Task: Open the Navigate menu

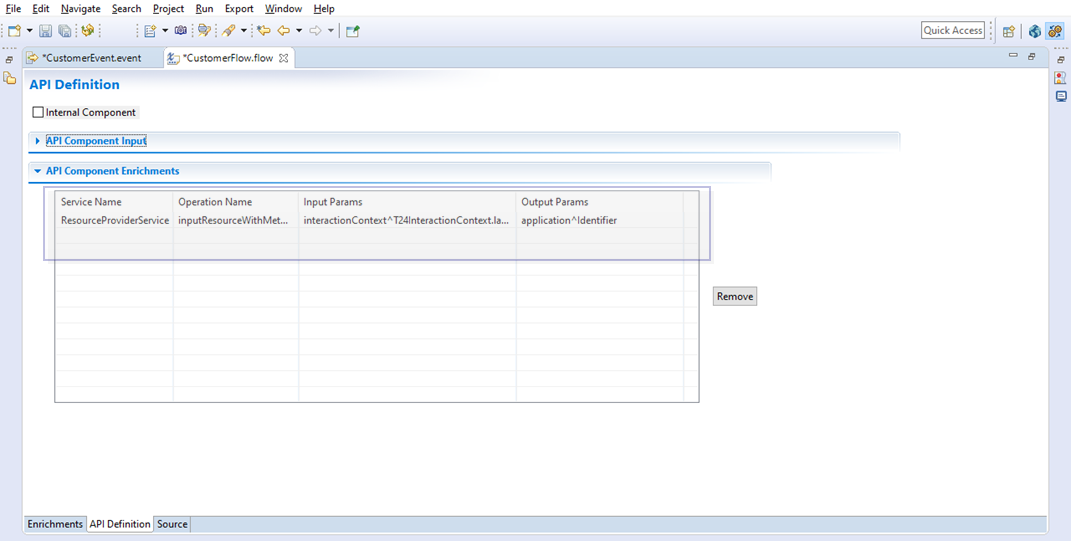Action: tap(80, 9)
